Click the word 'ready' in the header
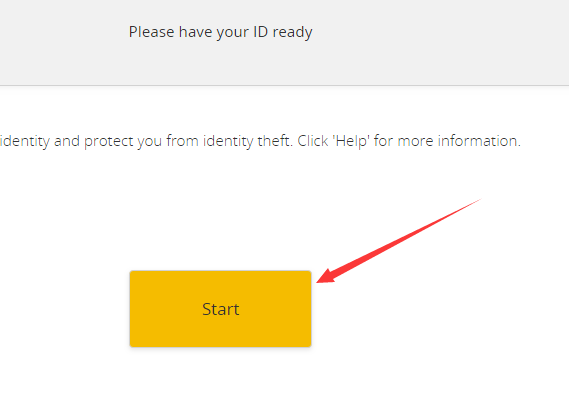Image resolution: width=569 pixels, height=395 pixels. (x=292, y=33)
